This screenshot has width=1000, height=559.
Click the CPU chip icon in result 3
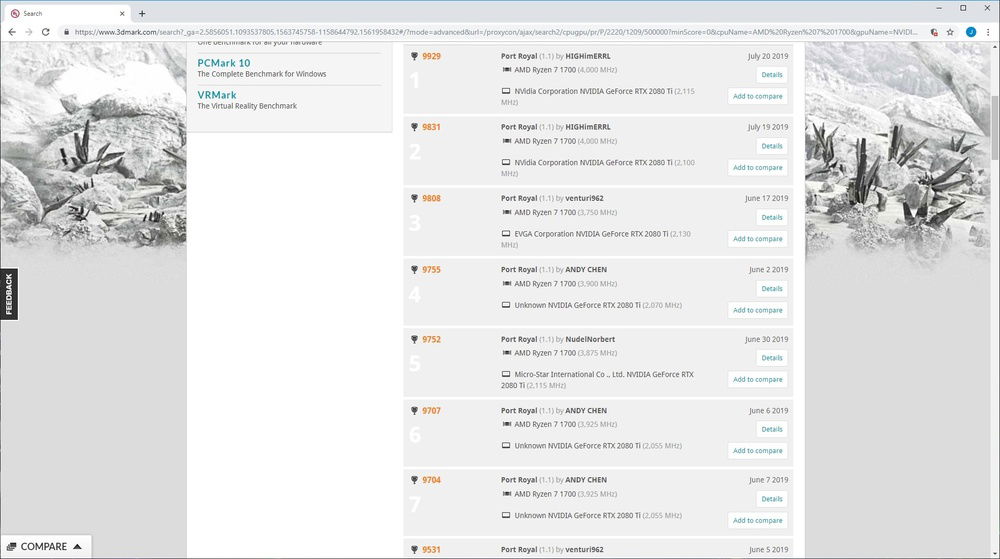506,213
